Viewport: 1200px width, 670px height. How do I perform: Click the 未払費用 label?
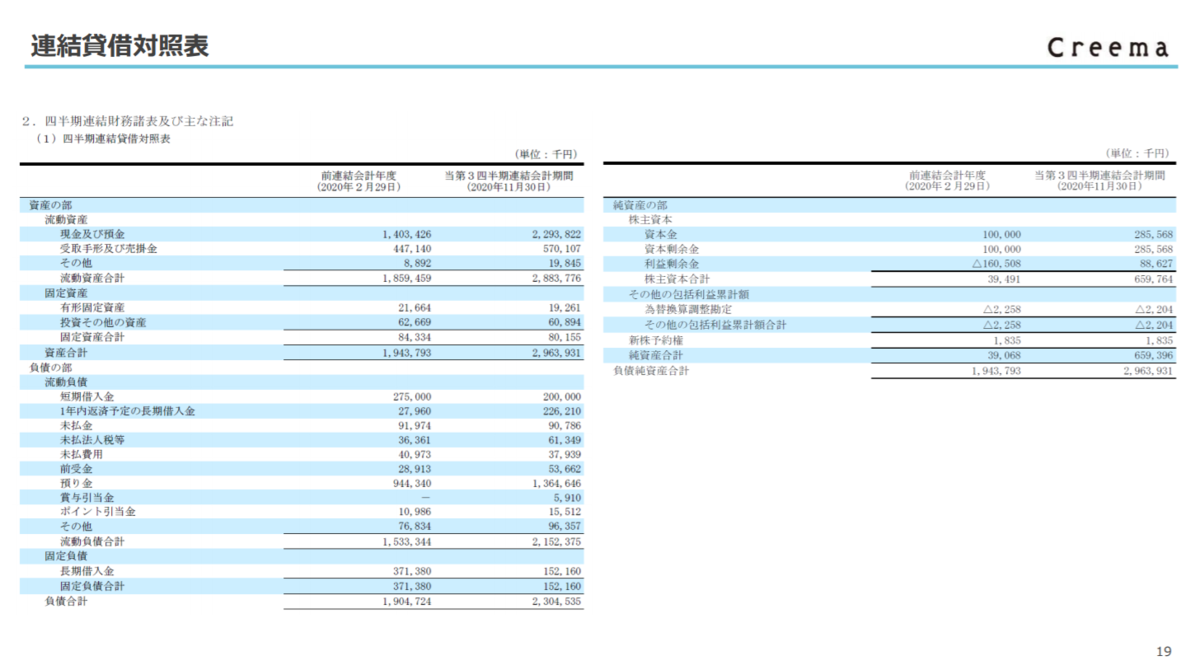click(81, 454)
